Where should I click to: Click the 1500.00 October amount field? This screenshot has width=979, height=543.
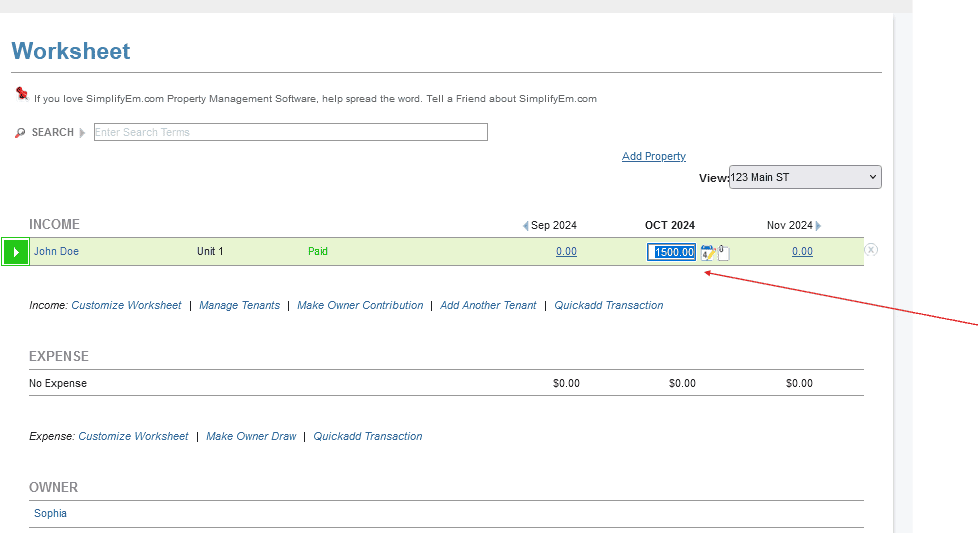[x=672, y=252]
